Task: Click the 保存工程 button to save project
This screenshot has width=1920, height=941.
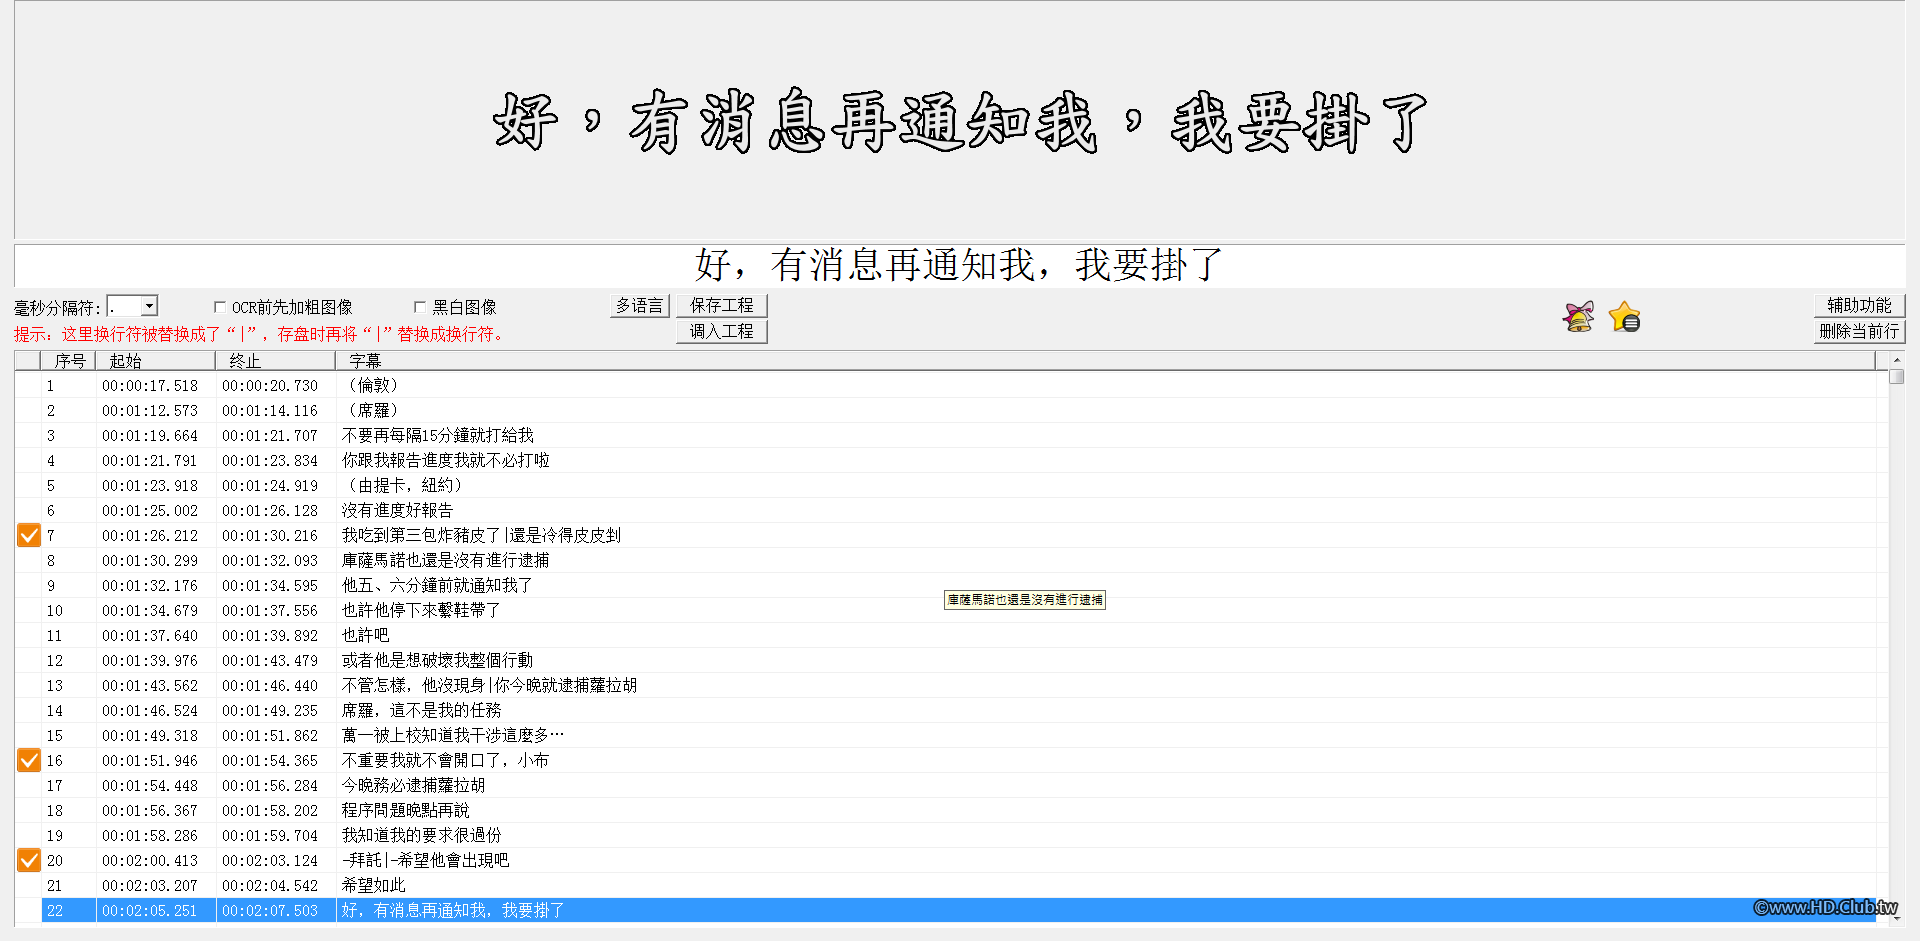Action: pyautogui.click(x=722, y=305)
